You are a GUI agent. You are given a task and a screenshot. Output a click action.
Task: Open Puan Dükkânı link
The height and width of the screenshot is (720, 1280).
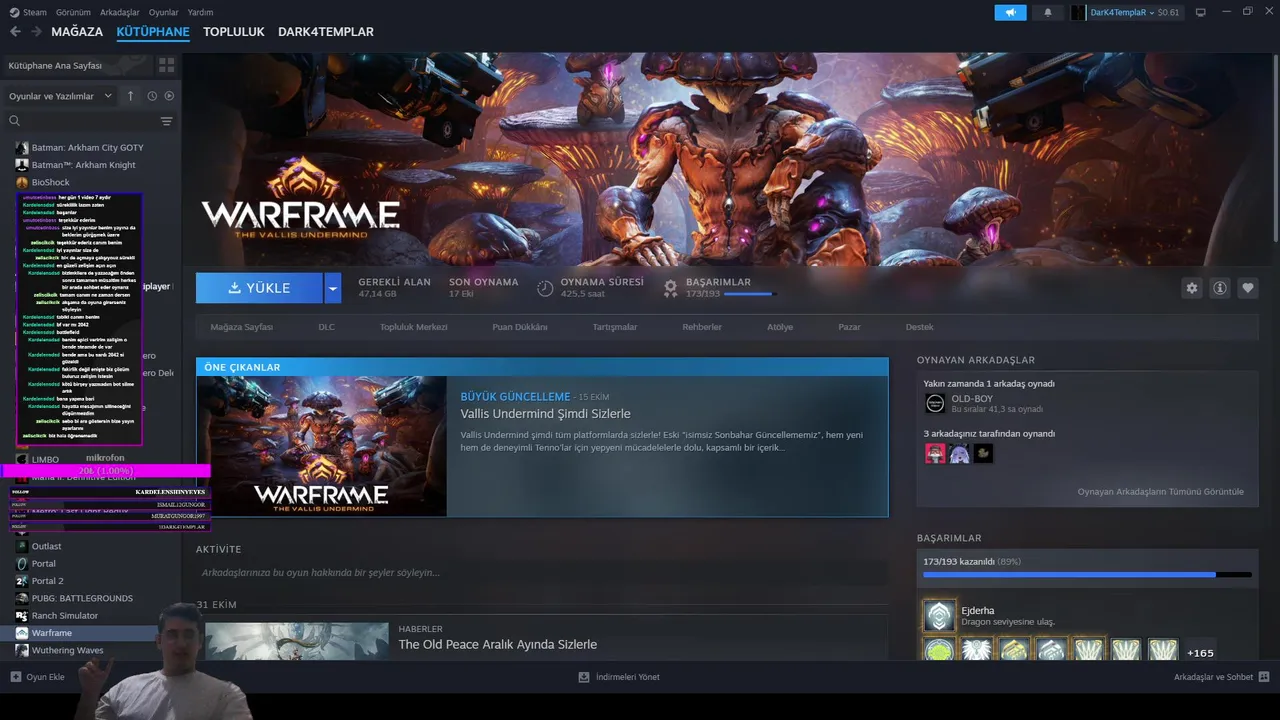[x=520, y=327]
